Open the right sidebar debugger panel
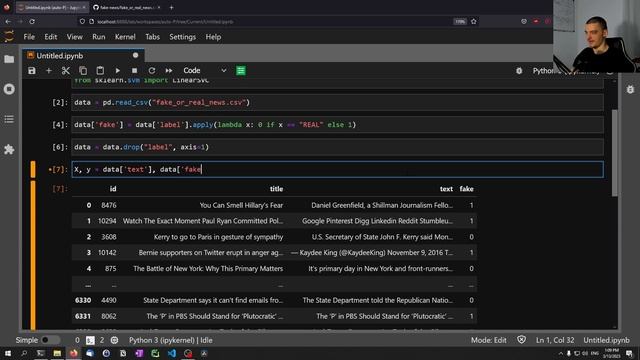Screen dimensions: 640x360 tap(630, 89)
